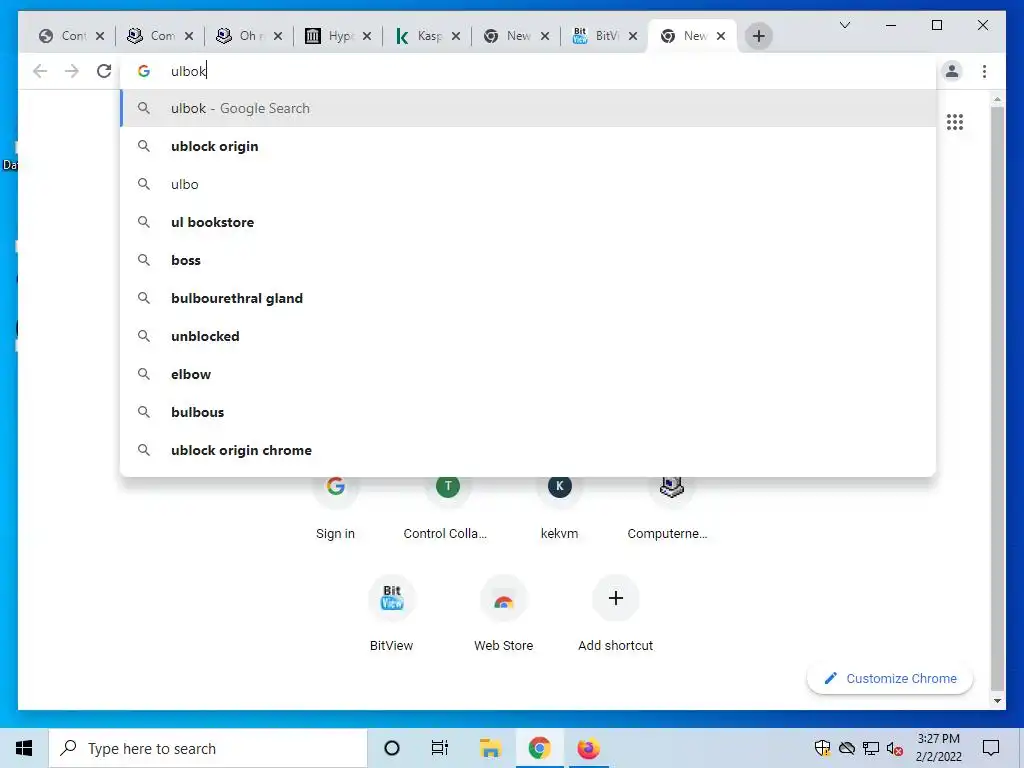Open the notification center icon
Viewport: 1024px width, 768px height.
click(x=991, y=748)
